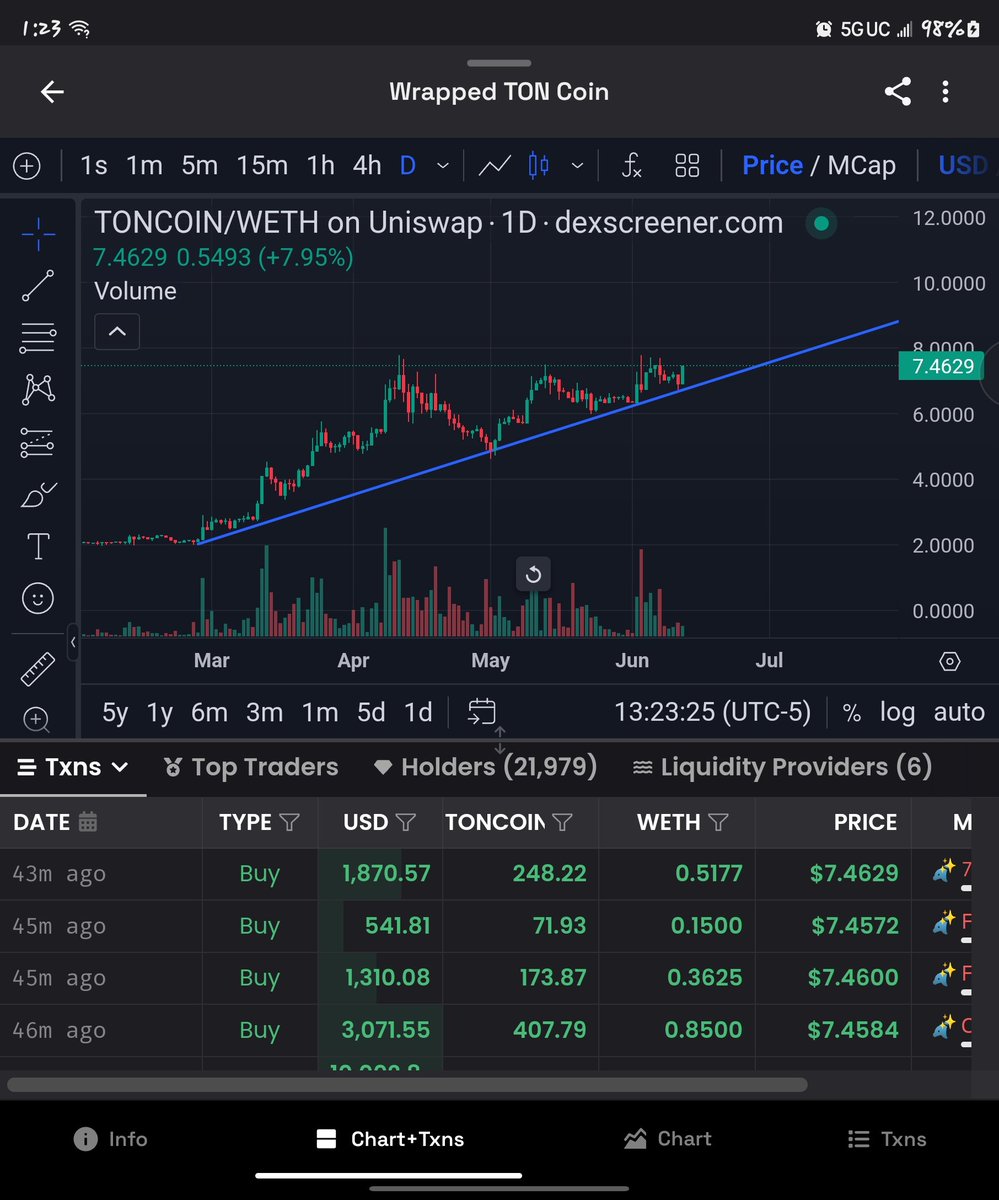Viewport: 999px width, 1200px height.
Task: Go back with the arrow icon
Action: [x=52, y=92]
